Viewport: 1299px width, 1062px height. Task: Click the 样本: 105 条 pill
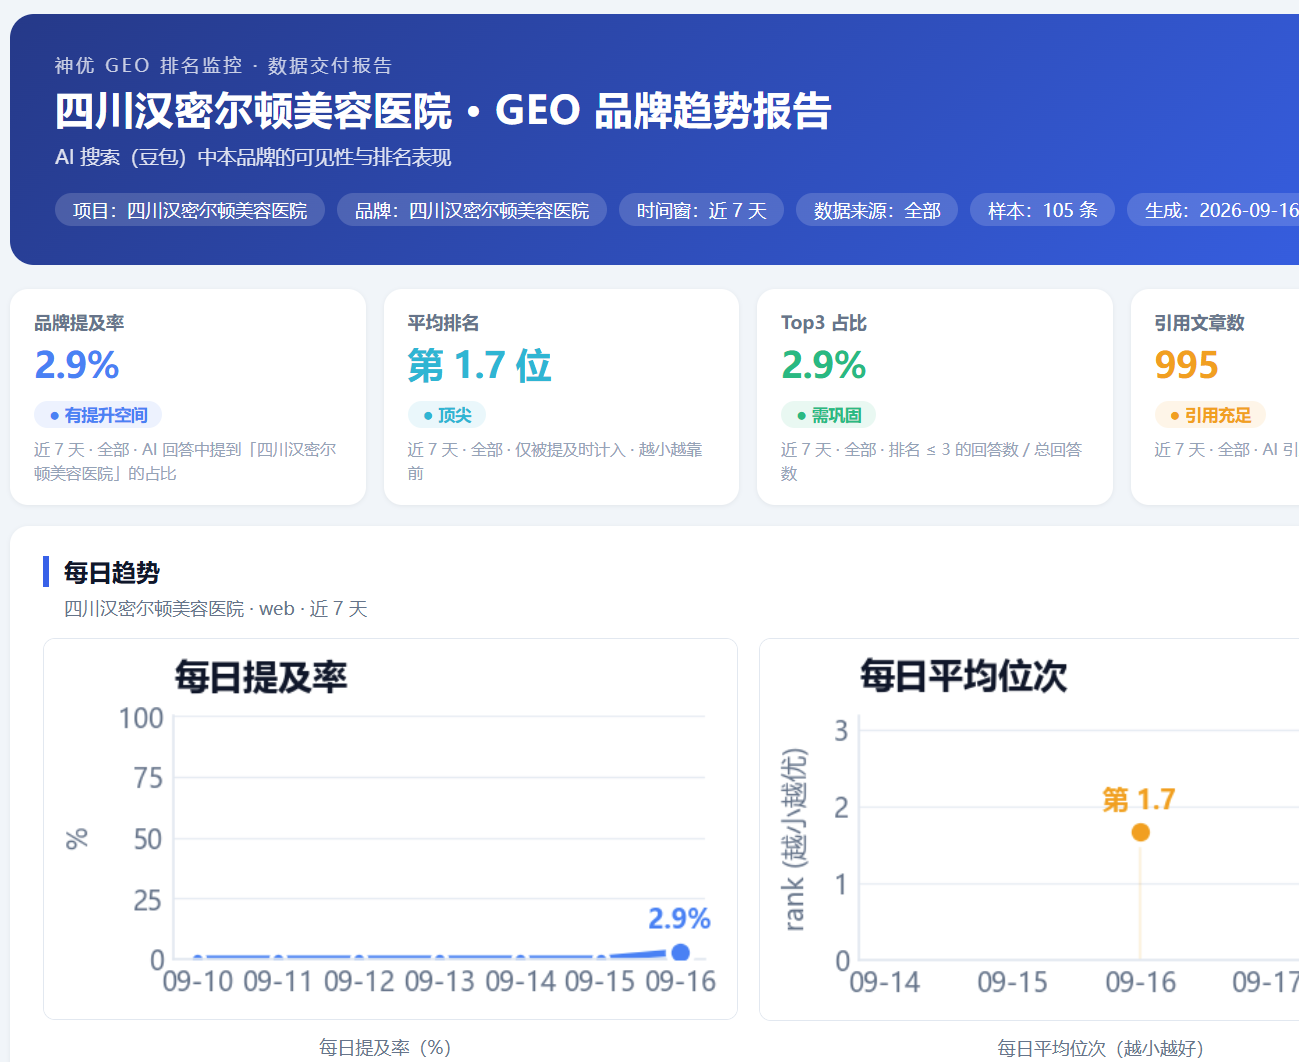tap(1042, 210)
